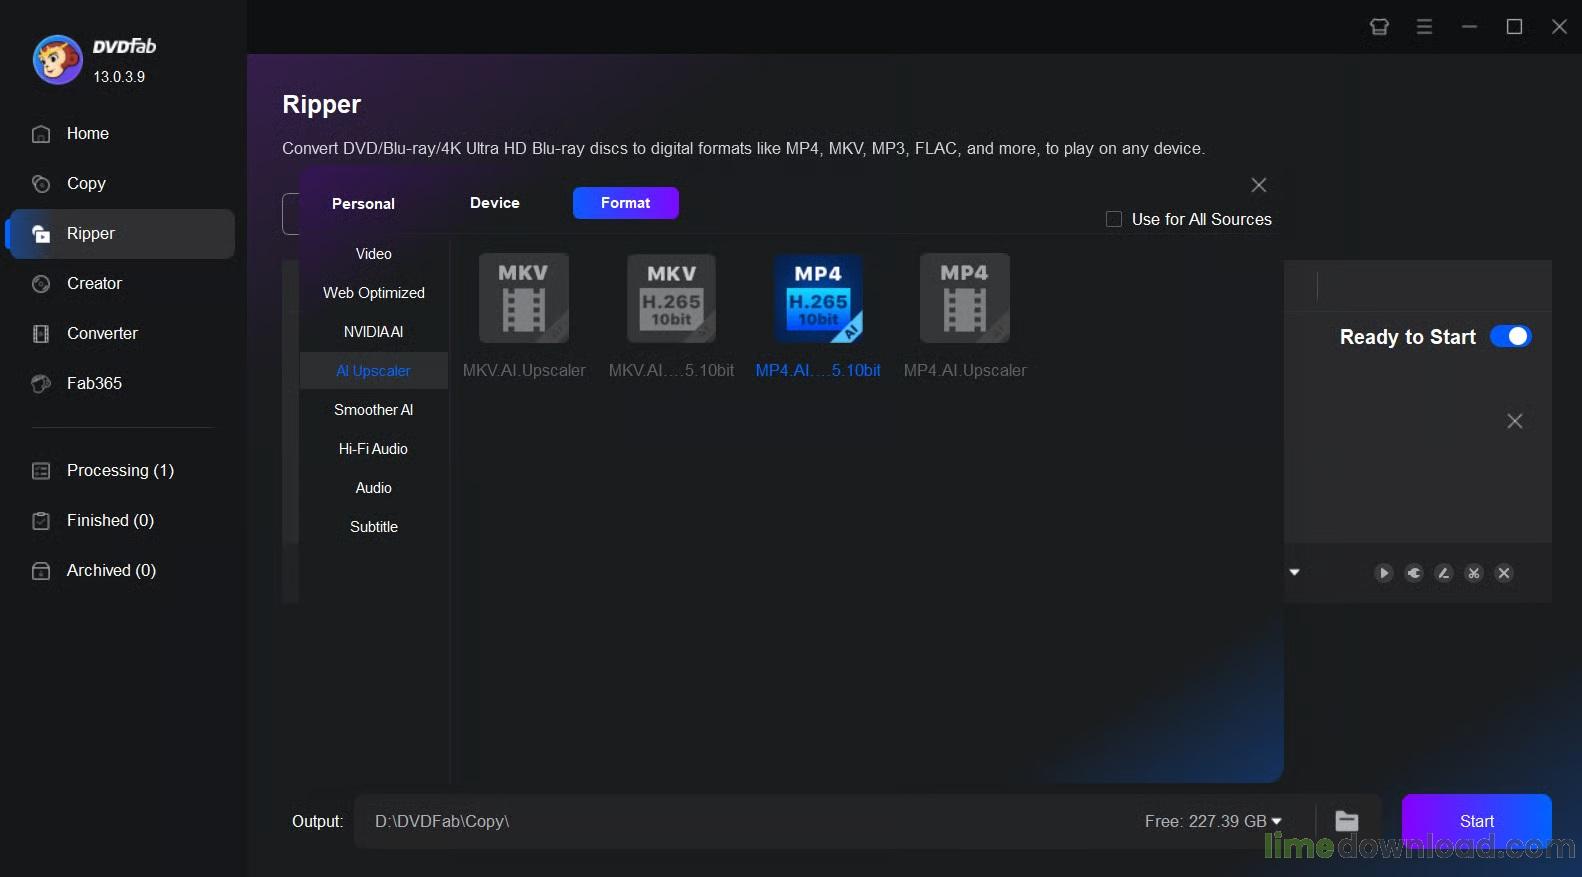Click the Output: label
This screenshot has width=1582, height=877.
pos(318,822)
